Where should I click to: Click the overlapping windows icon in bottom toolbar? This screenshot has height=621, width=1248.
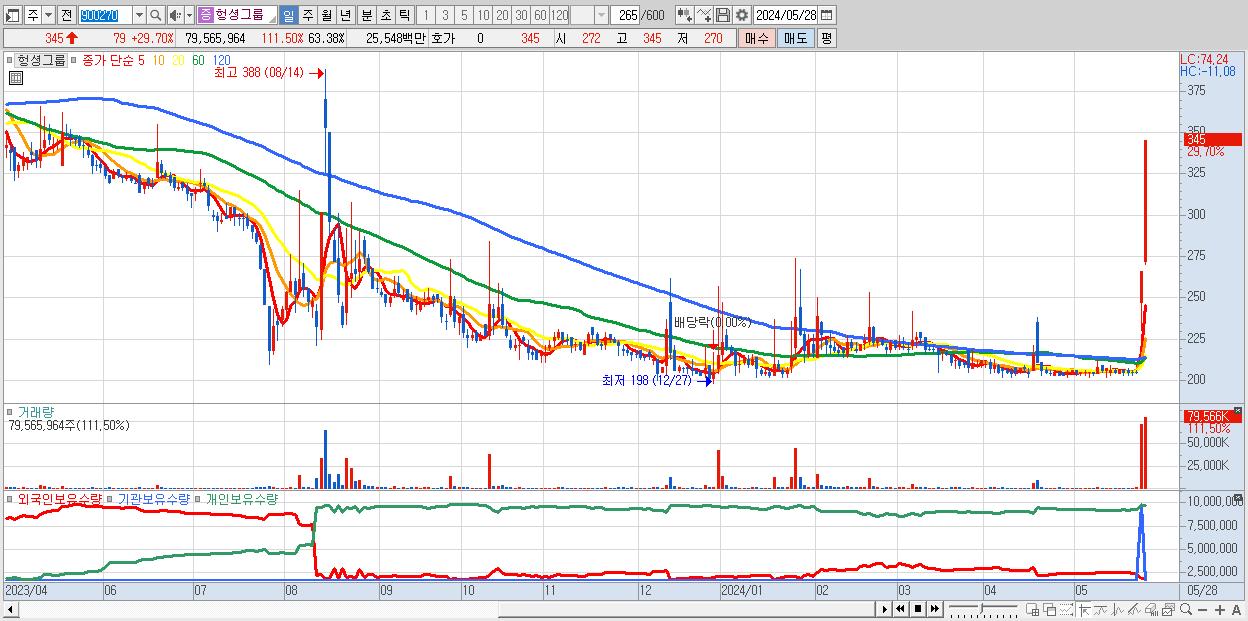click(x=1050, y=609)
